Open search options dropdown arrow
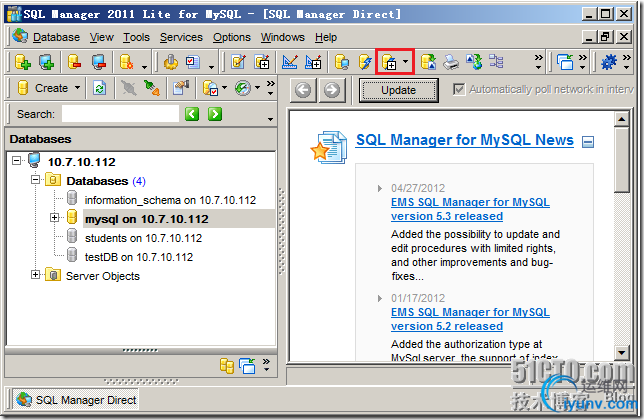 [x=270, y=119]
